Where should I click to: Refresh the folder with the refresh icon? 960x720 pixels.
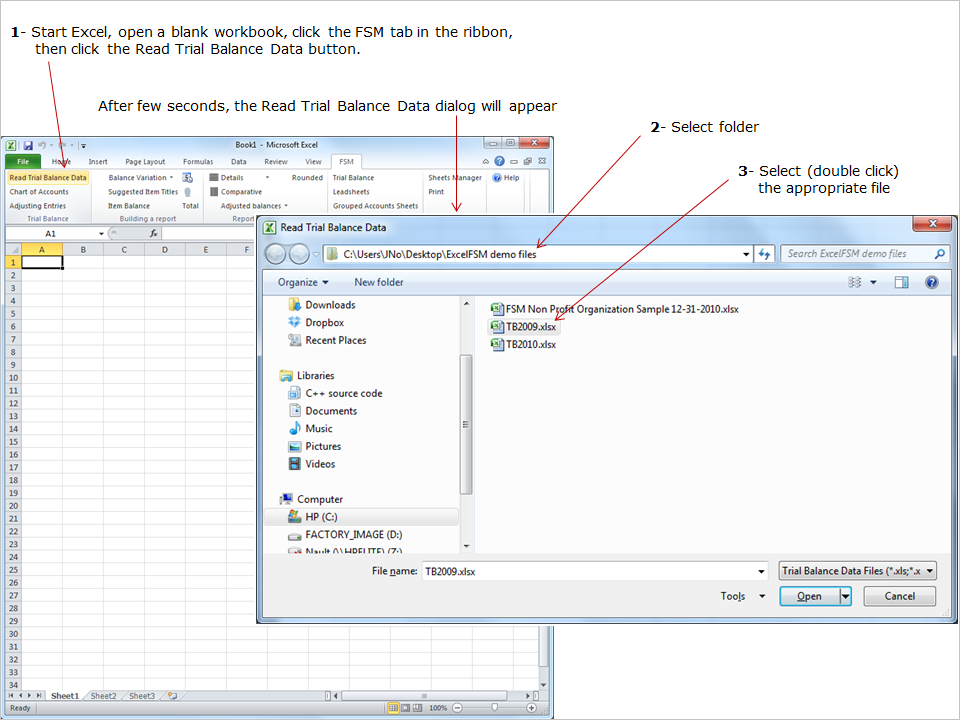point(764,253)
